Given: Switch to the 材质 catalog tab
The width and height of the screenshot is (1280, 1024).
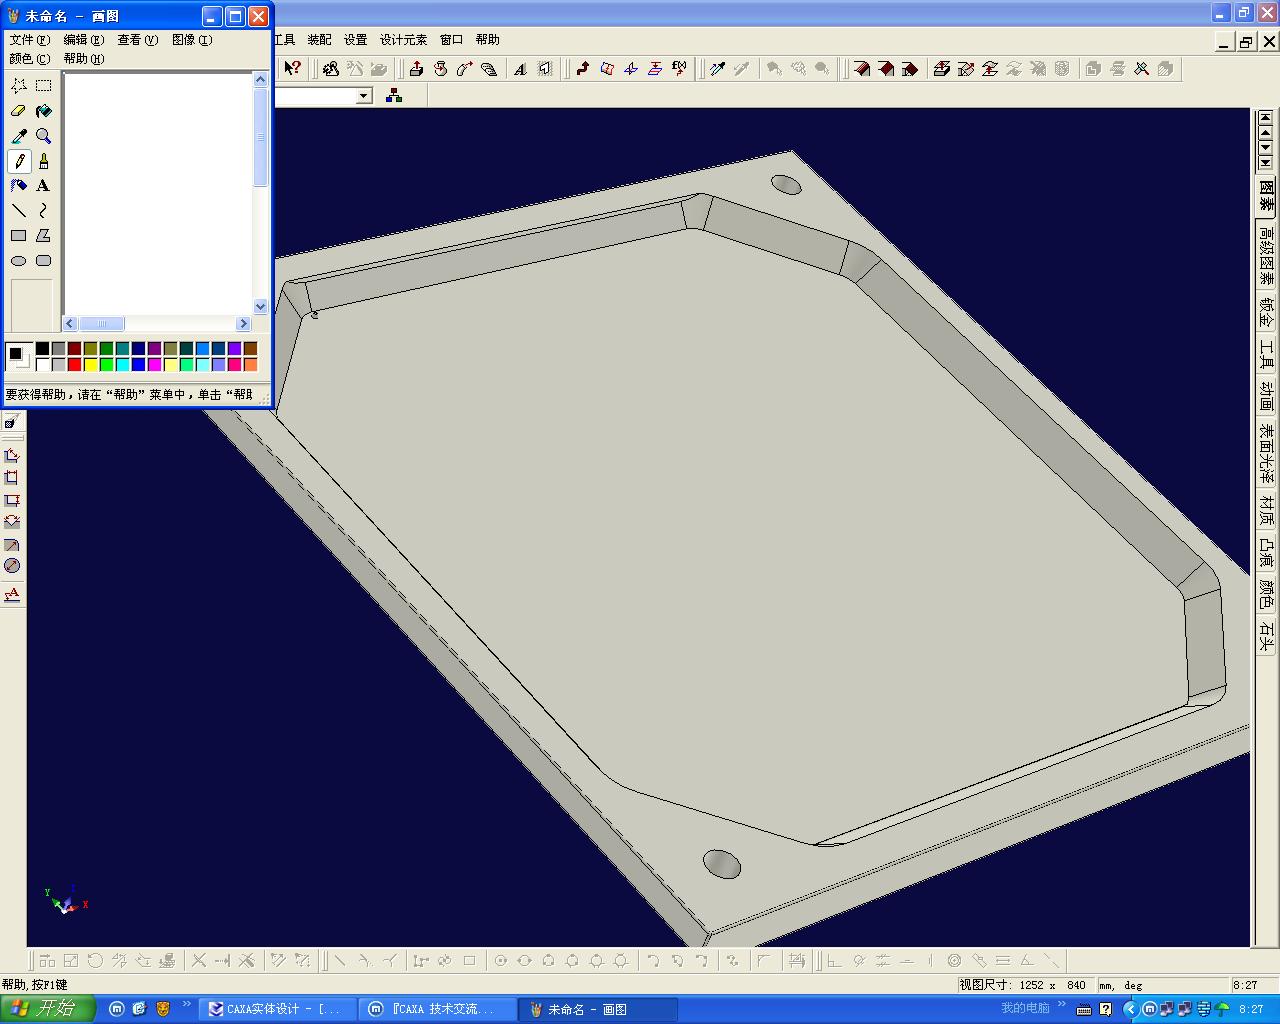Looking at the screenshot, I should coord(1266,511).
